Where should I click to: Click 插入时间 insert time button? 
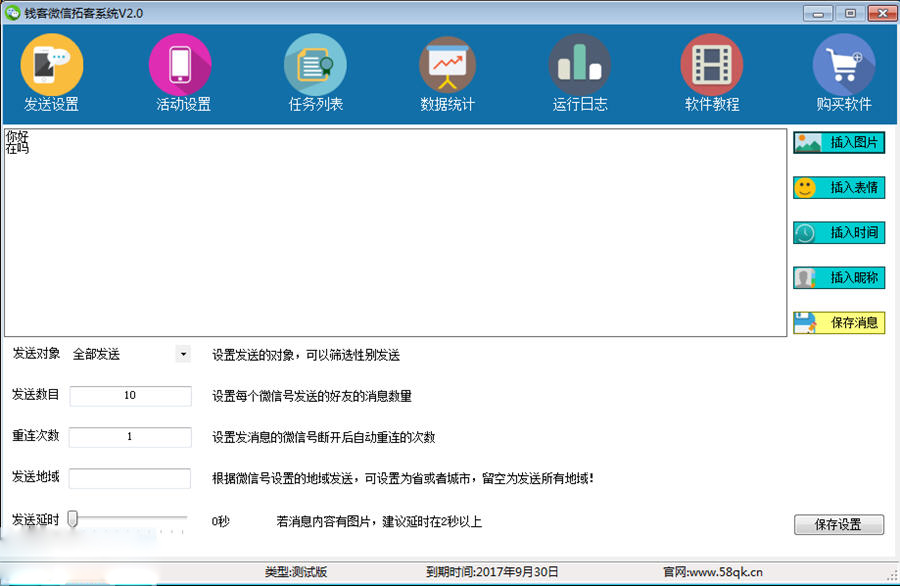tap(839, 233)
